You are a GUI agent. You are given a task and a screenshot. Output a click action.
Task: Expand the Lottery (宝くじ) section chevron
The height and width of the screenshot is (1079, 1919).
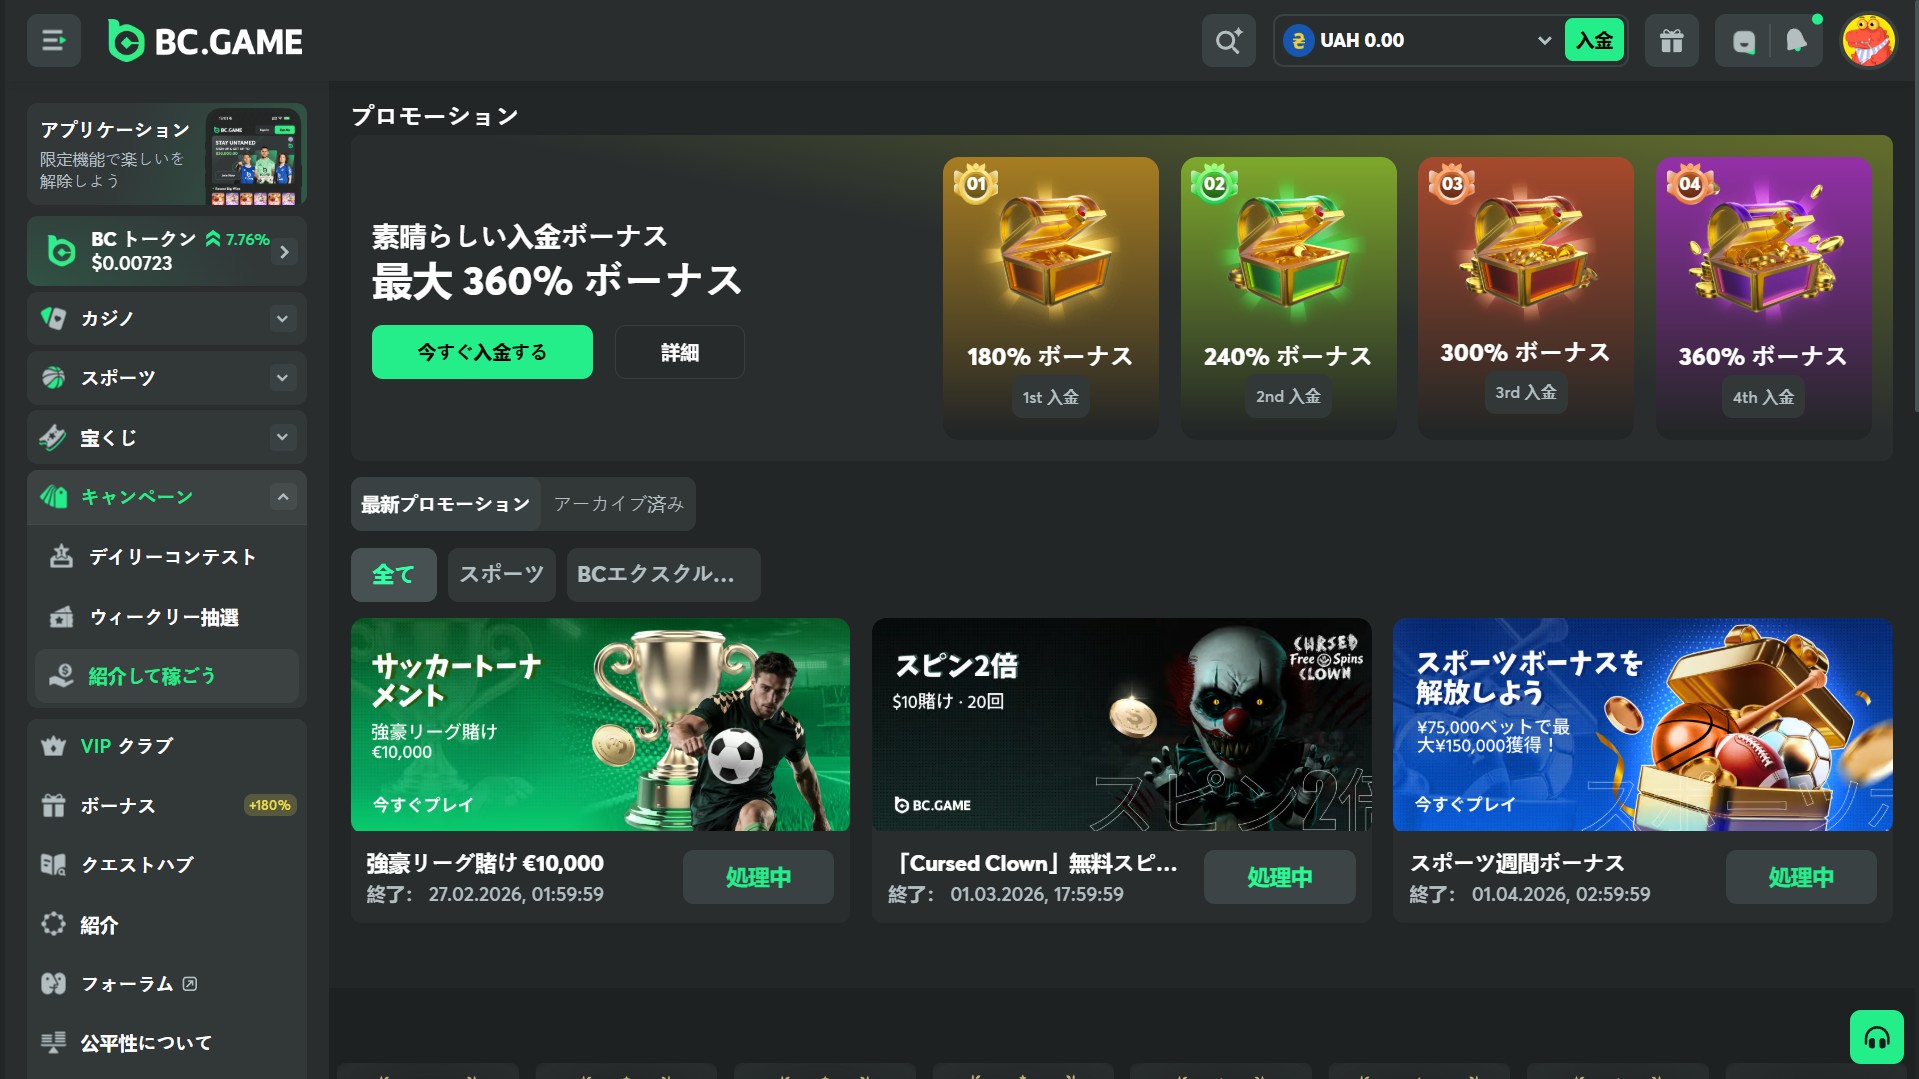click(283, 437)
